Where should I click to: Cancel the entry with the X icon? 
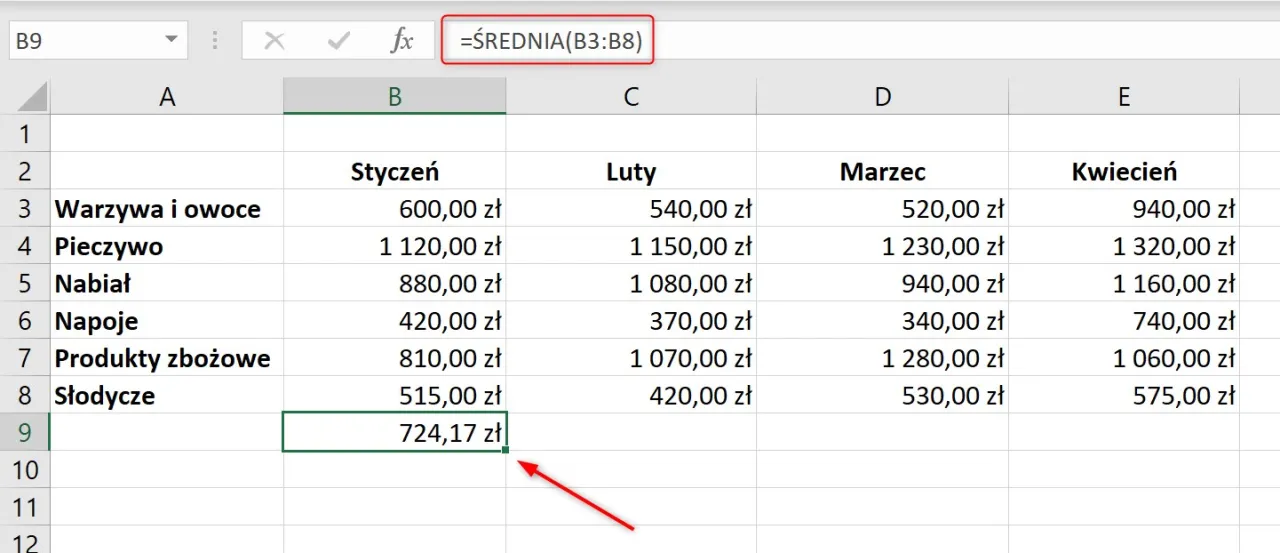click(x=274, y=41)
